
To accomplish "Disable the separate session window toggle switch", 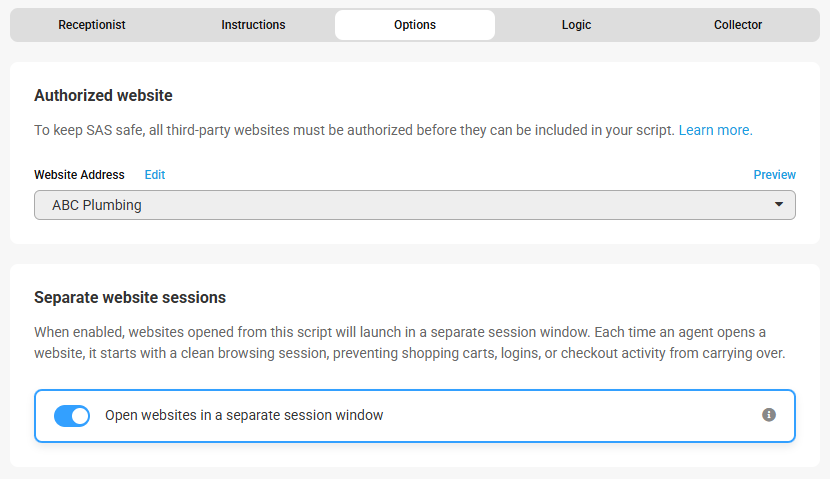I will pyautogui.click(x=72, y=415).
